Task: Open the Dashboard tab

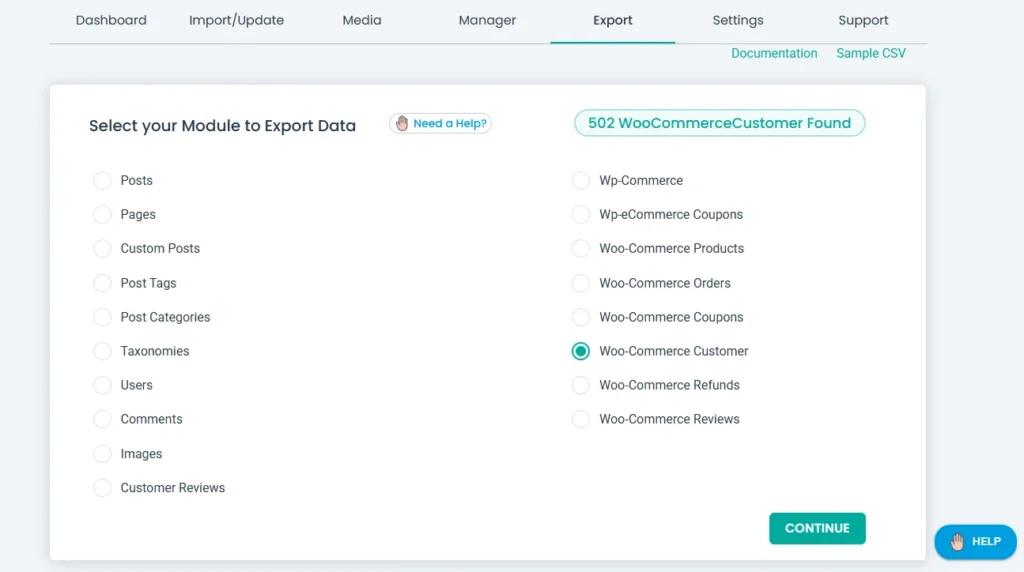Action: [111, 20]
